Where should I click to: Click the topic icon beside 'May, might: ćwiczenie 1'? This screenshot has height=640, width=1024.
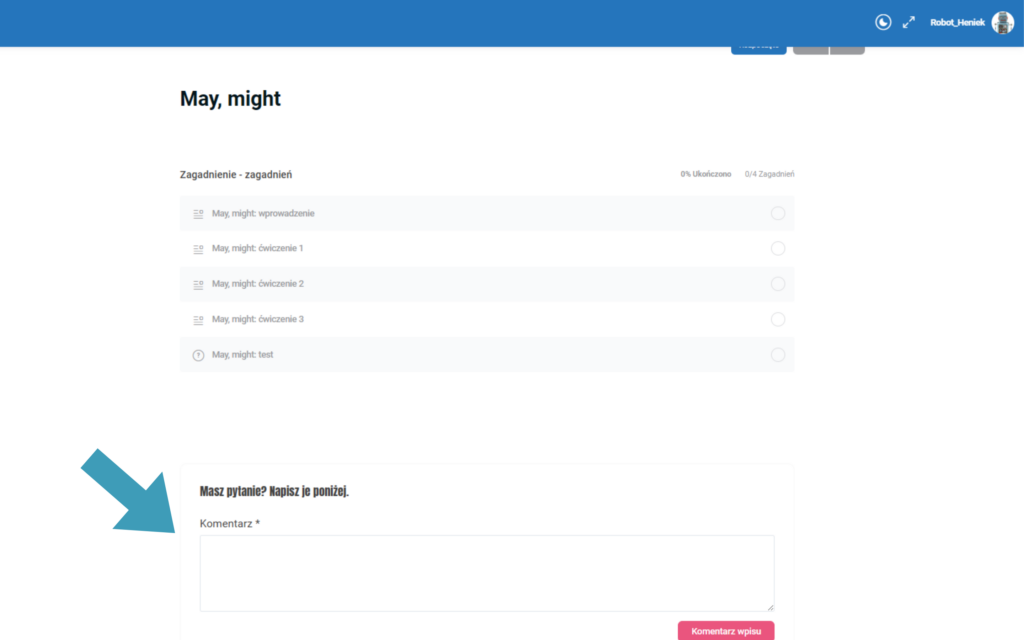coord(198,249)
